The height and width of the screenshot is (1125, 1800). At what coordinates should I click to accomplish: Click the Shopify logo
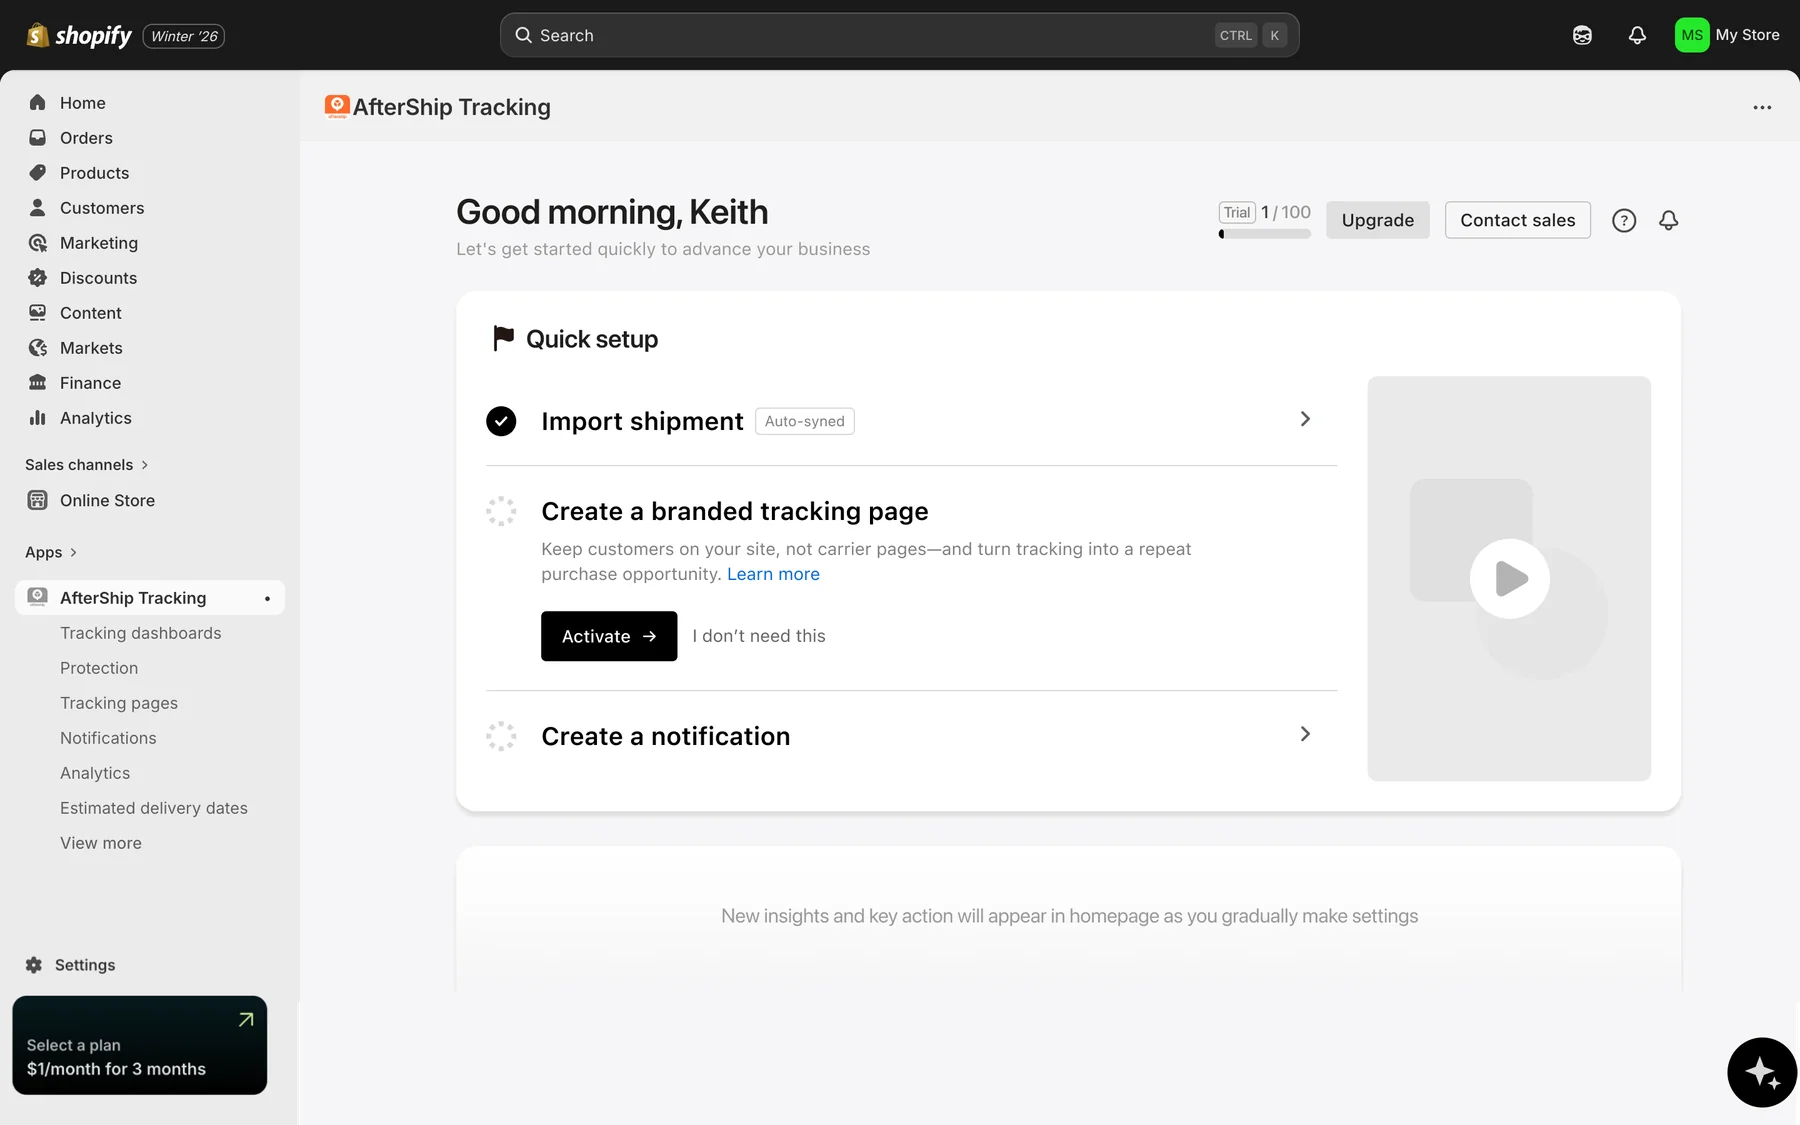(79, 36)
